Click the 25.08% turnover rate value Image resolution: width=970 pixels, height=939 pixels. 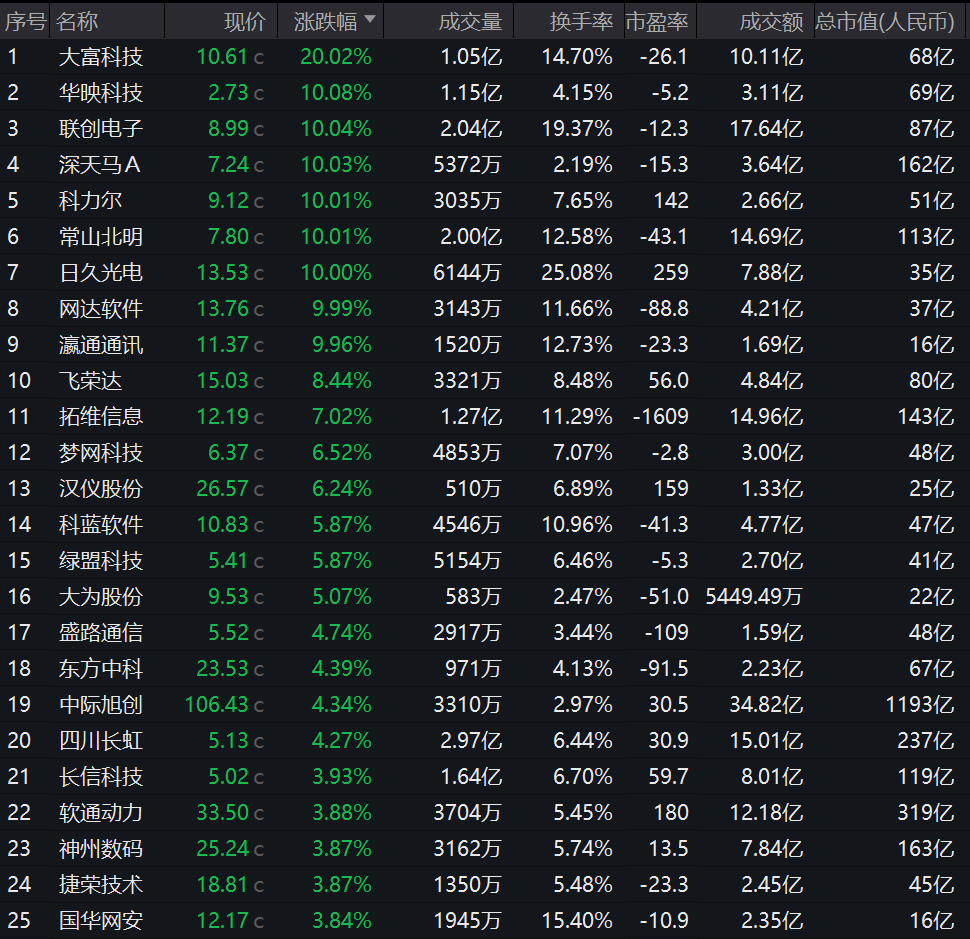point(577,272)
